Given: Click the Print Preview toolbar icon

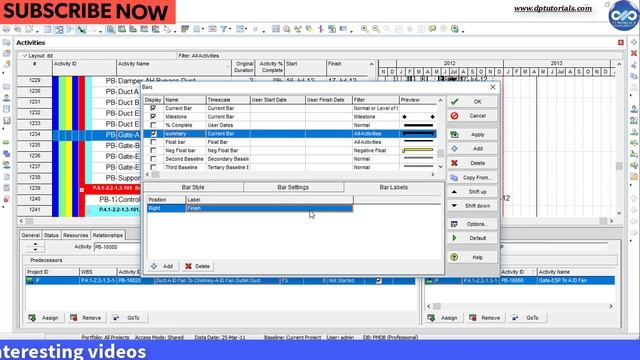Looking at the screenshot, I should (18, 29).
